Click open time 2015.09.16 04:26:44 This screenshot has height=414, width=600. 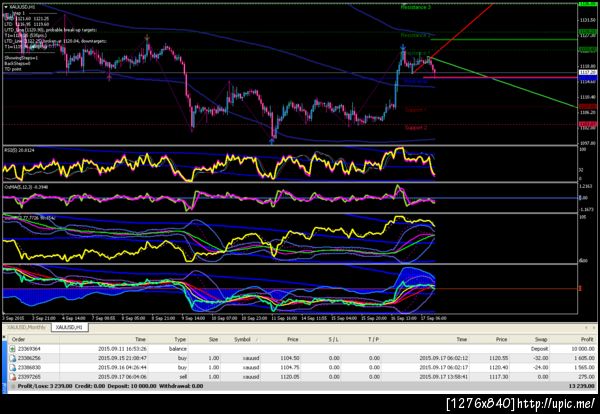coord(122,367)
